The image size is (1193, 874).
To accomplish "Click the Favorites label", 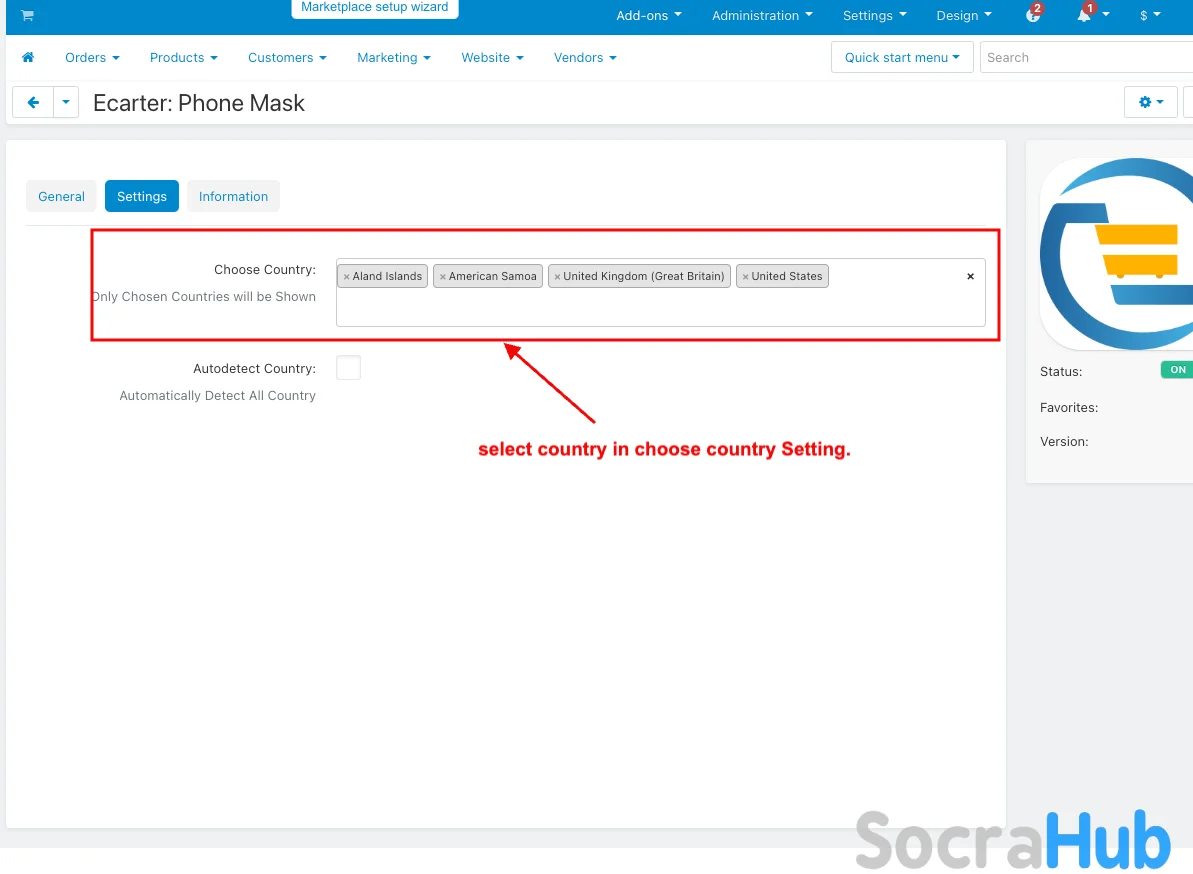I will 1068,408.
